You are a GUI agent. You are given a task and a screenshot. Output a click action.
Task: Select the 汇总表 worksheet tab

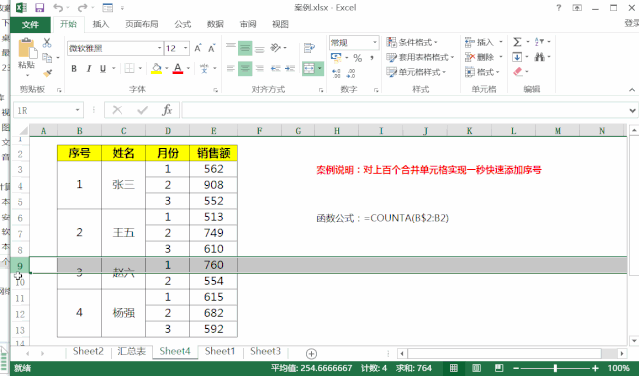(131, 351)
